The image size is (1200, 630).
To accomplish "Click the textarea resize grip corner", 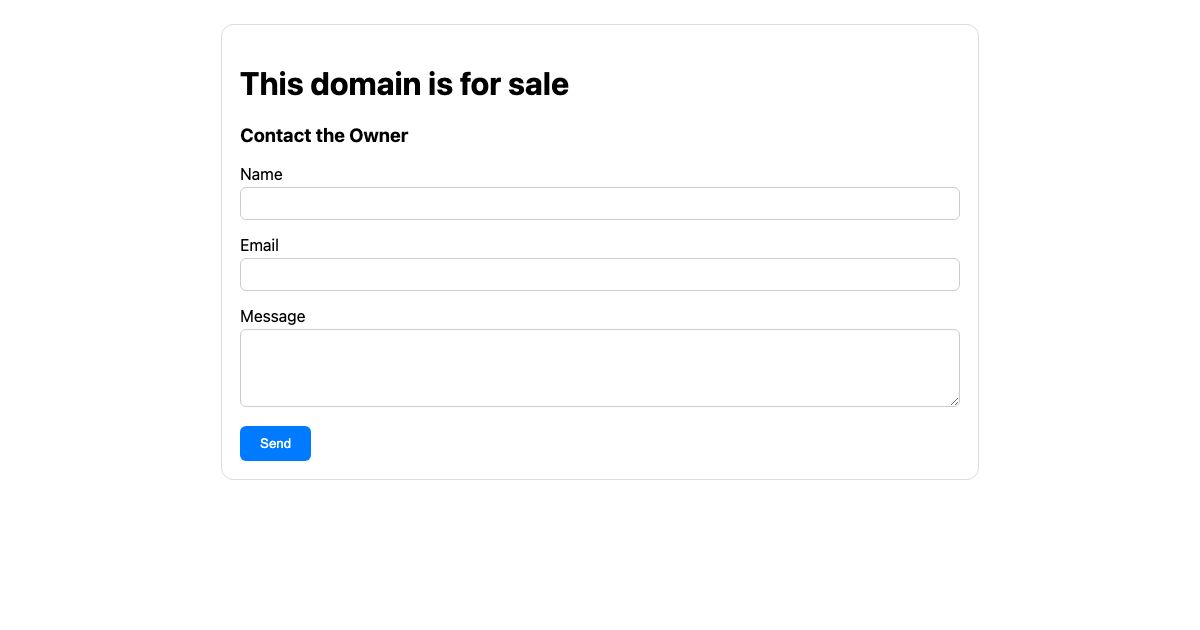I will pos(954,401).
